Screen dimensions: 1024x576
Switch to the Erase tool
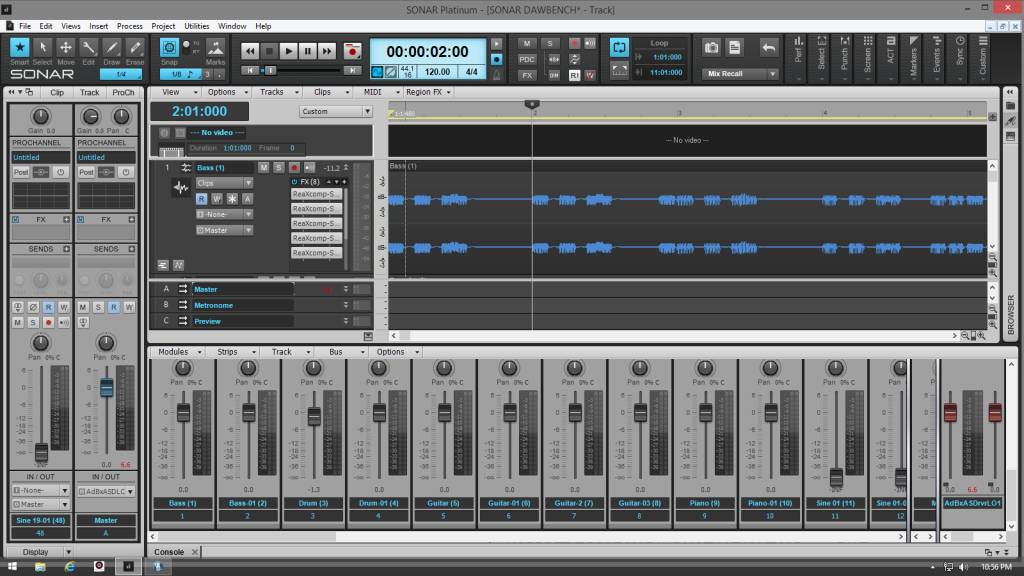[135, 48]
